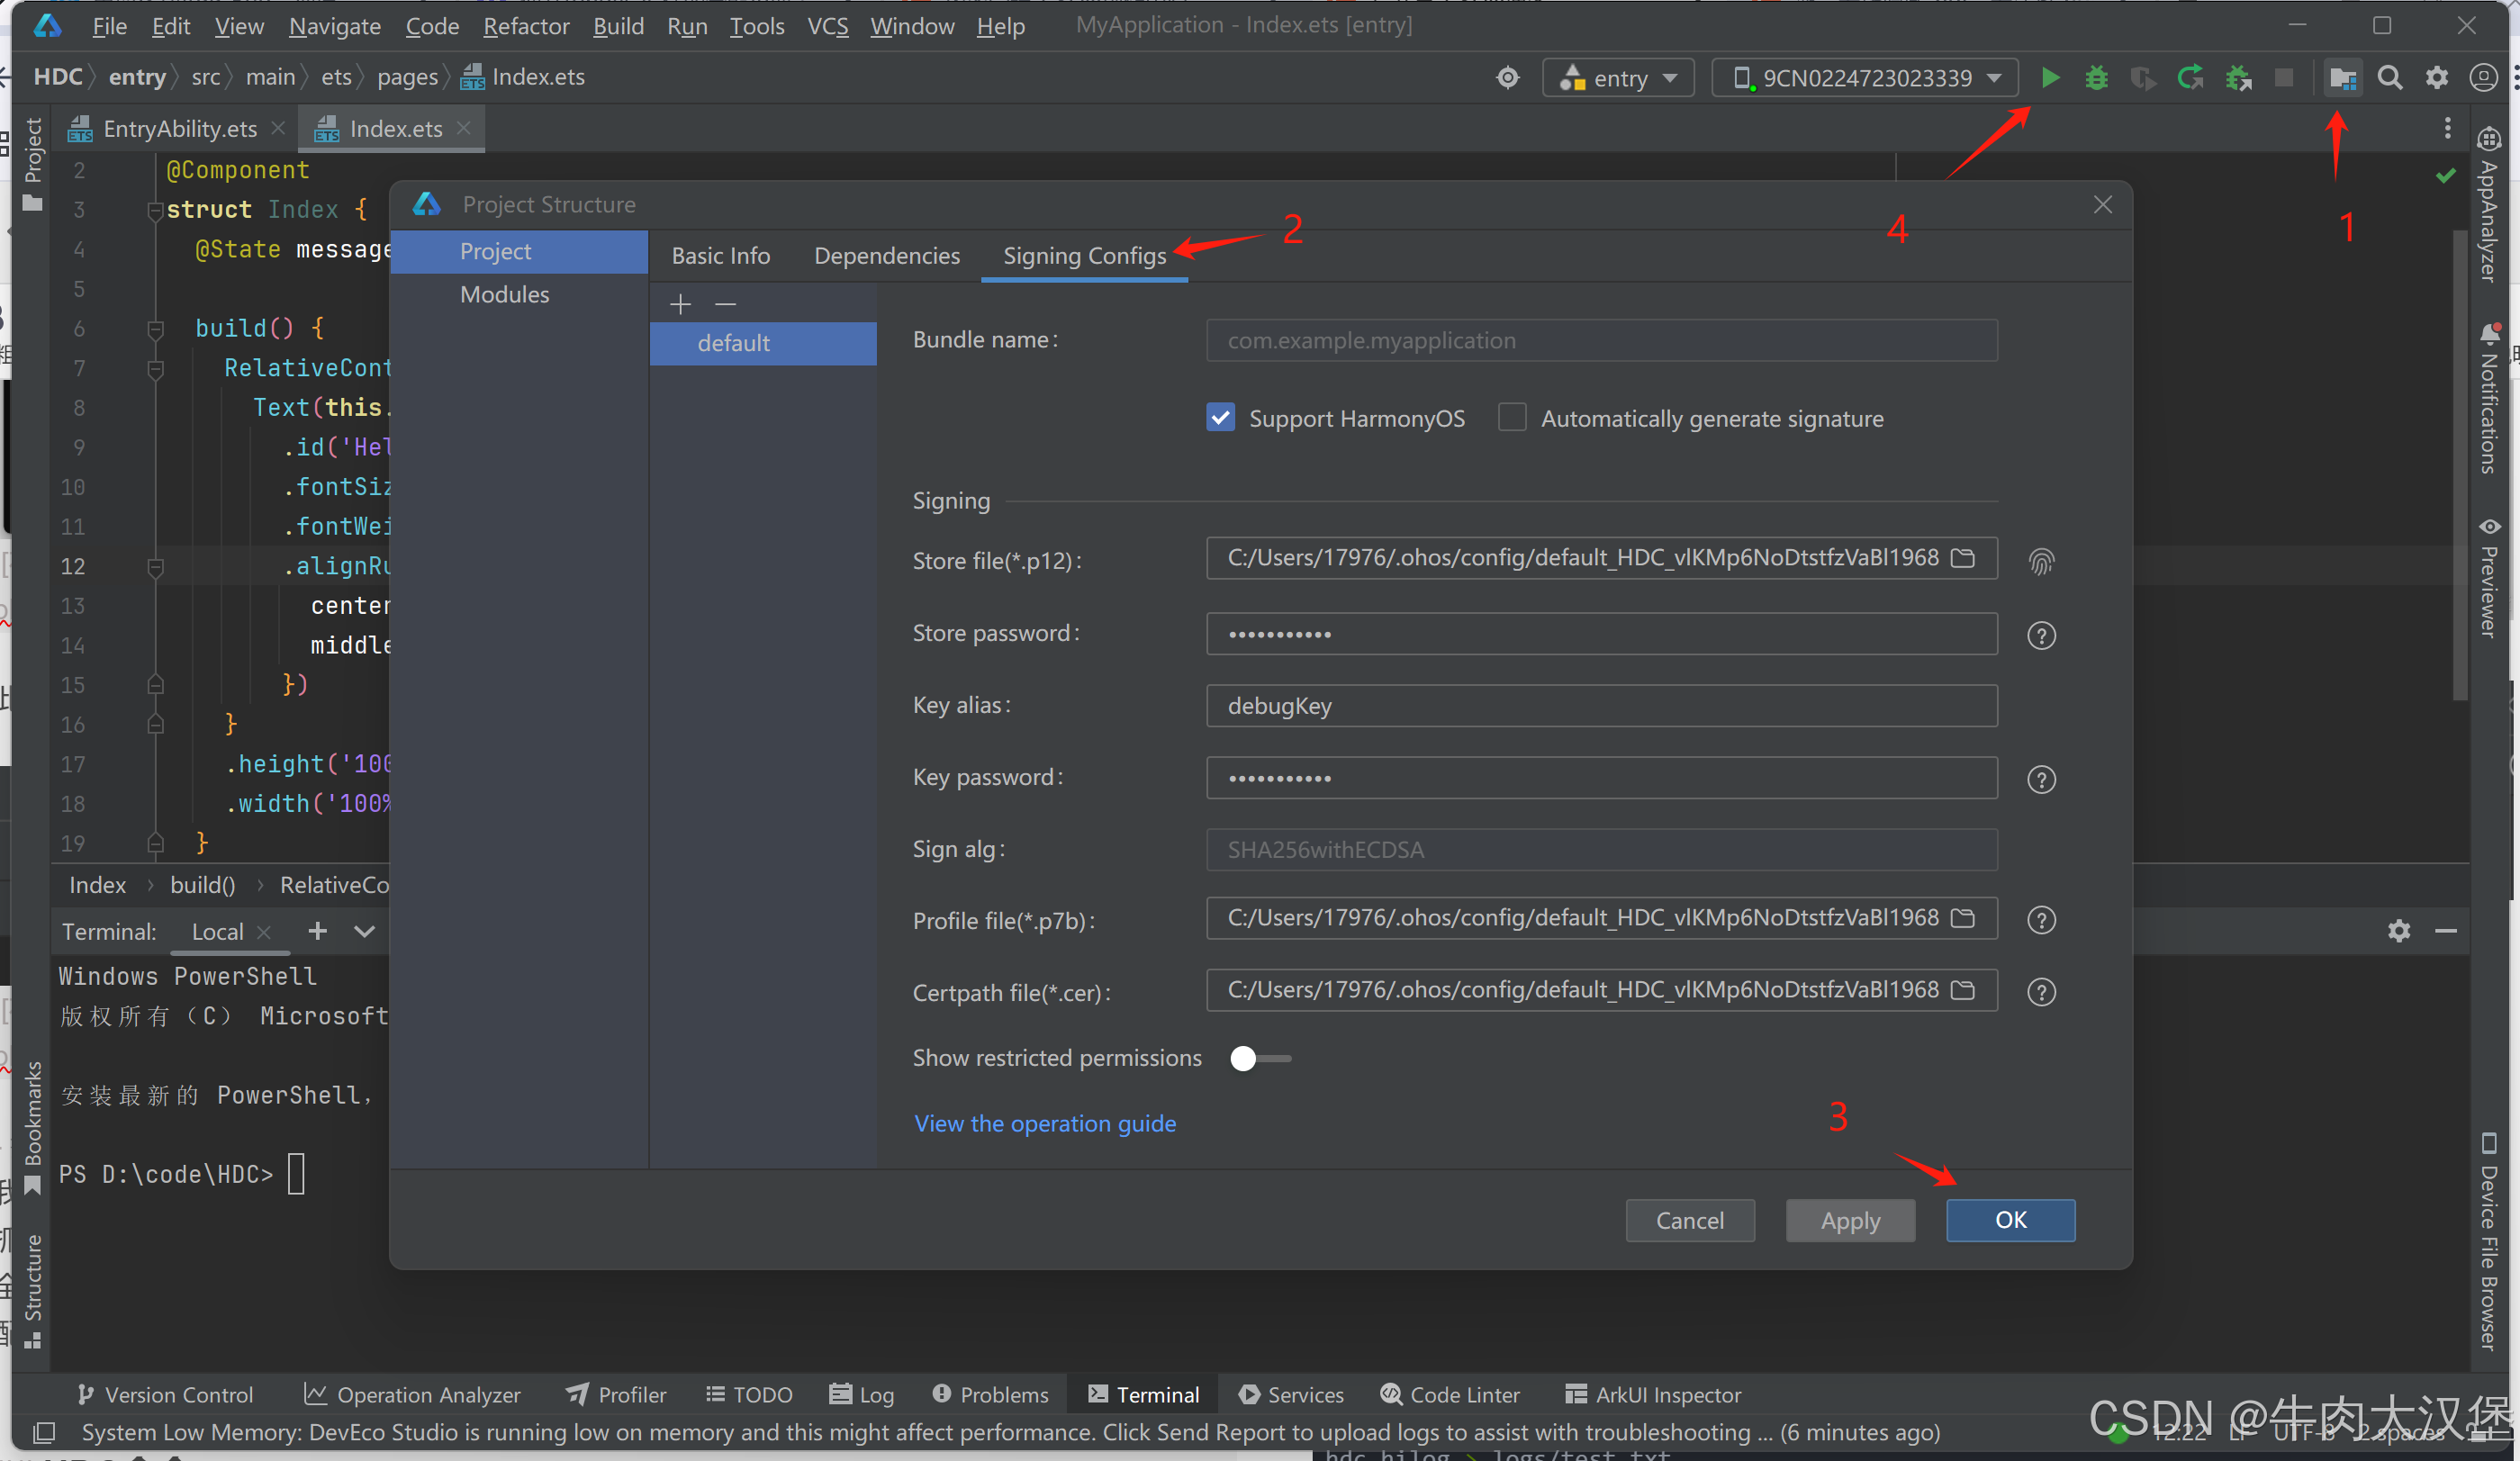Open the Profiler tool window tab

click(616, 1395)
